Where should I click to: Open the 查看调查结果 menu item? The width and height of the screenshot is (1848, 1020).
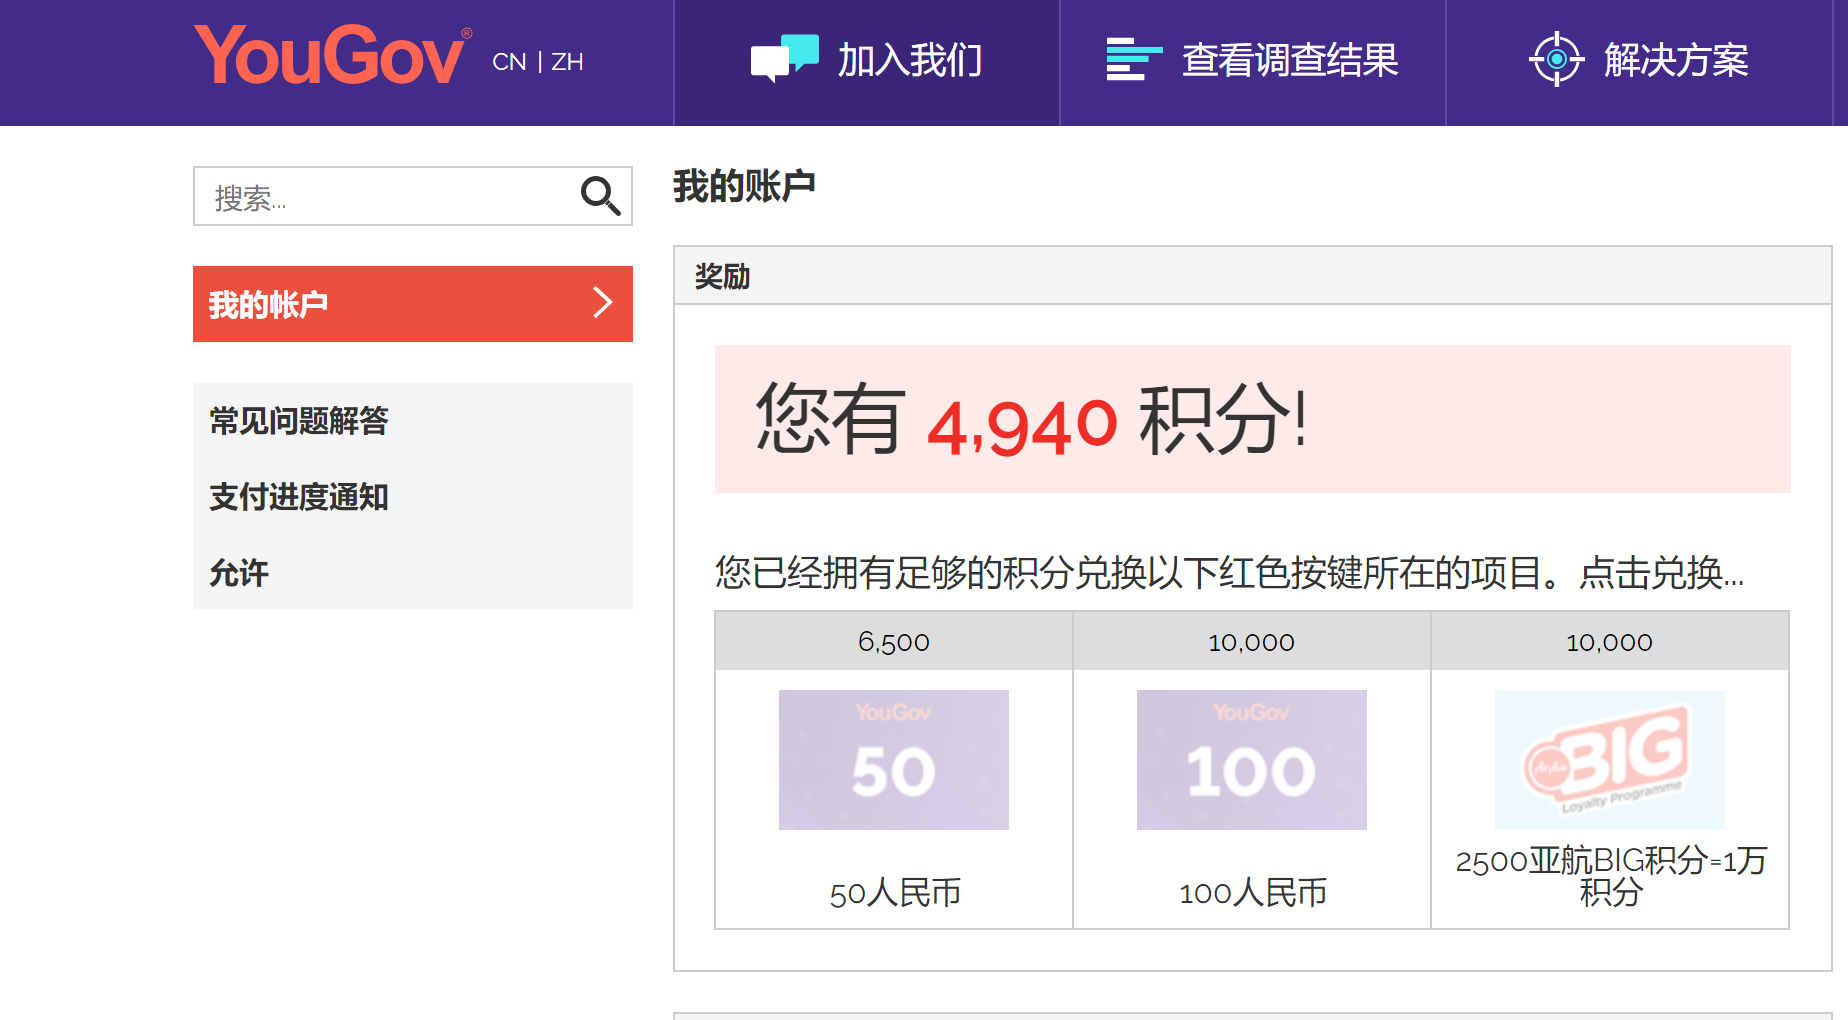pos(1290,61)
